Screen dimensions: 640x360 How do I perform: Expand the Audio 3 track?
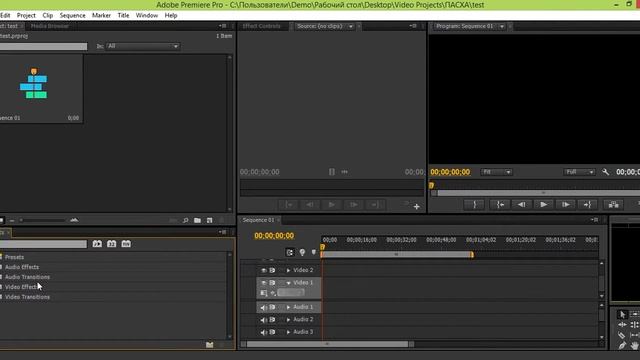[289, 332]
